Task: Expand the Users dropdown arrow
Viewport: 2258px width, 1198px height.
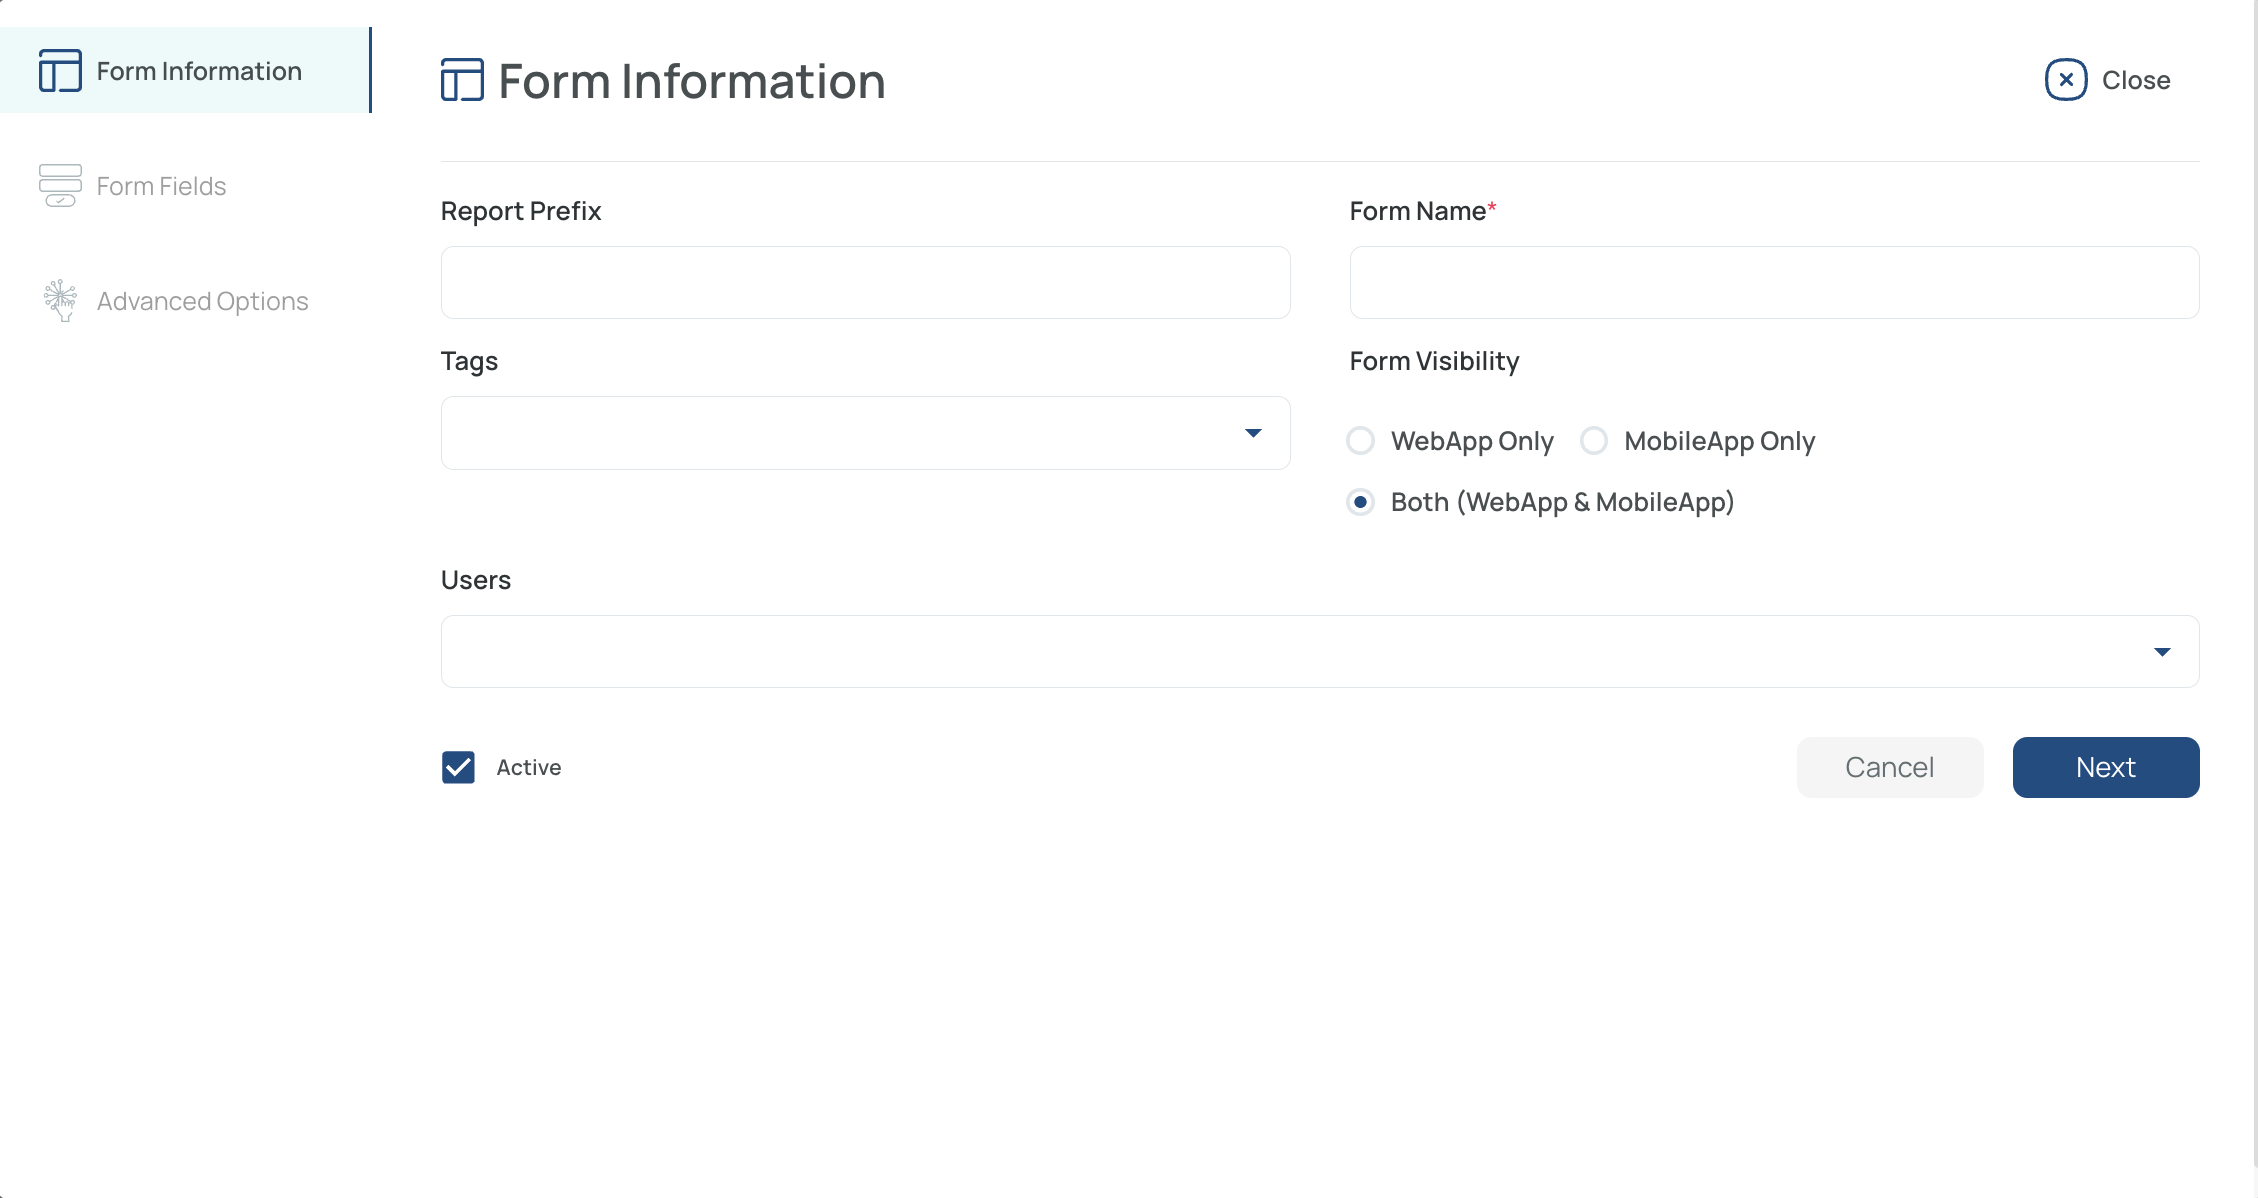Action: point(2162,652)
